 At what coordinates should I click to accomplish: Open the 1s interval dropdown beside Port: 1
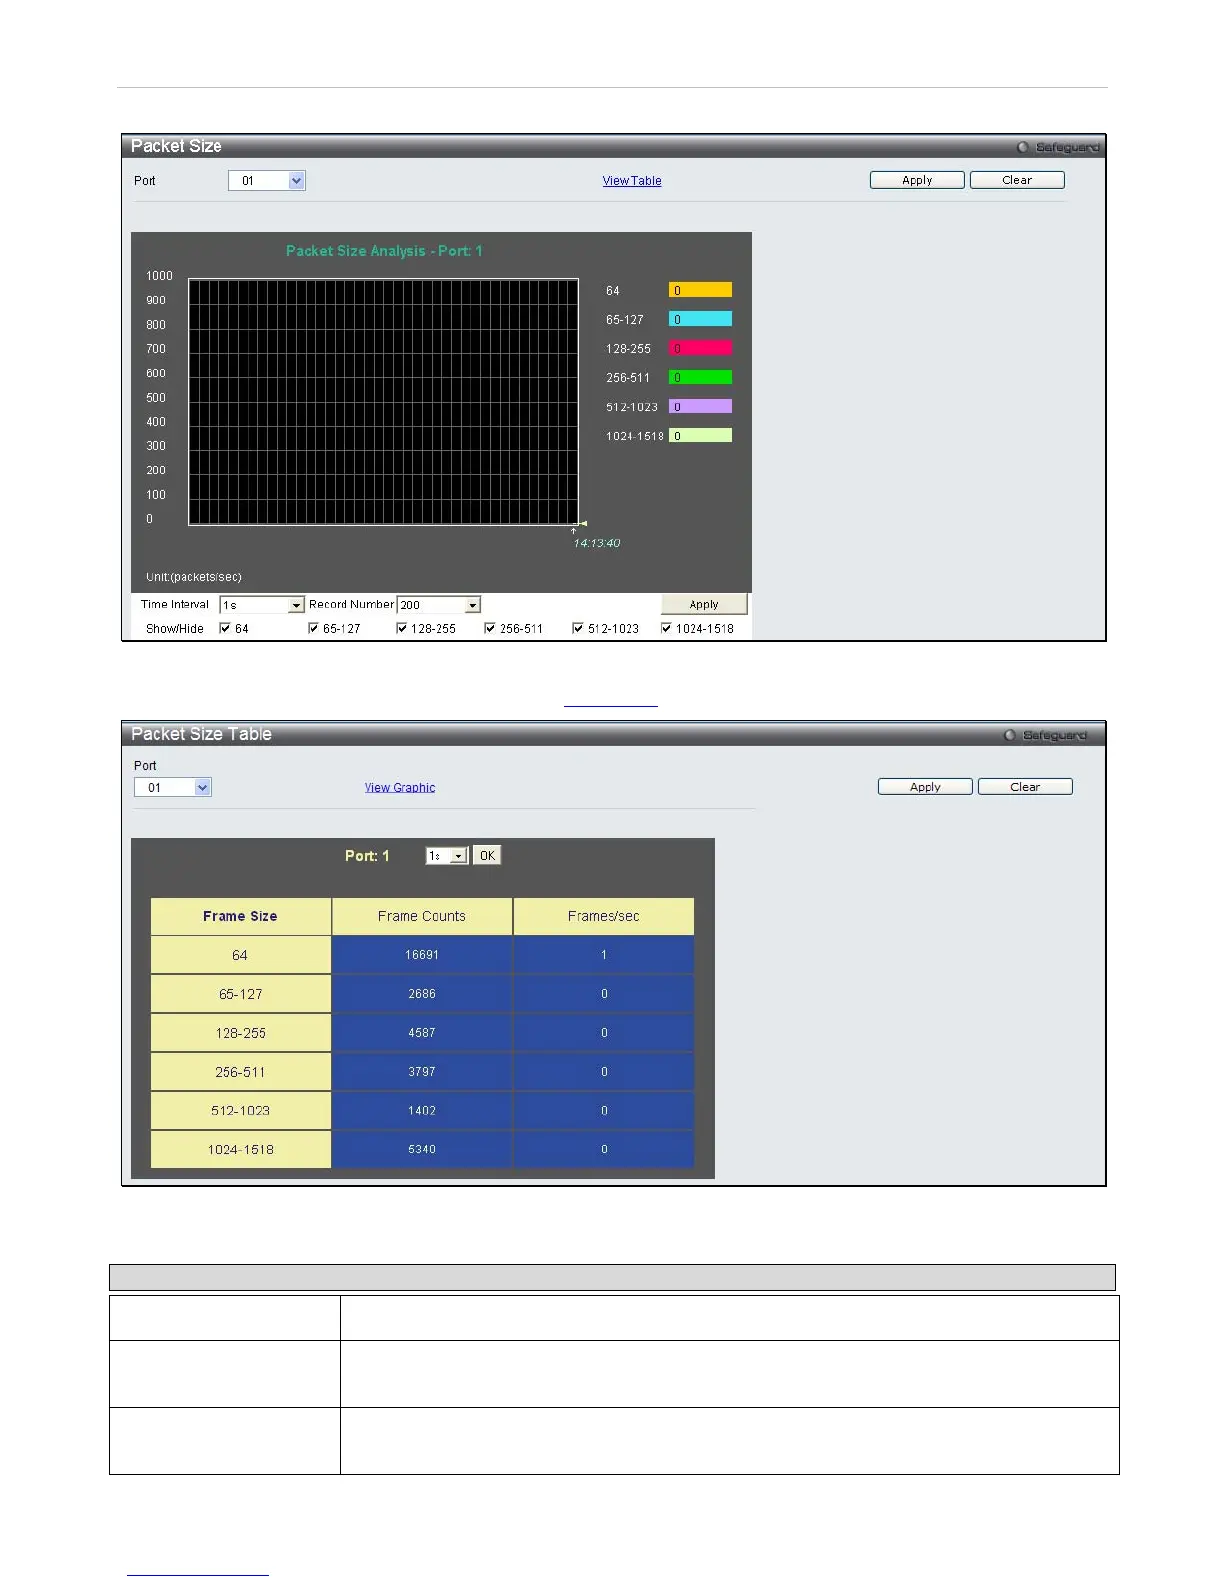coord(447,856)
